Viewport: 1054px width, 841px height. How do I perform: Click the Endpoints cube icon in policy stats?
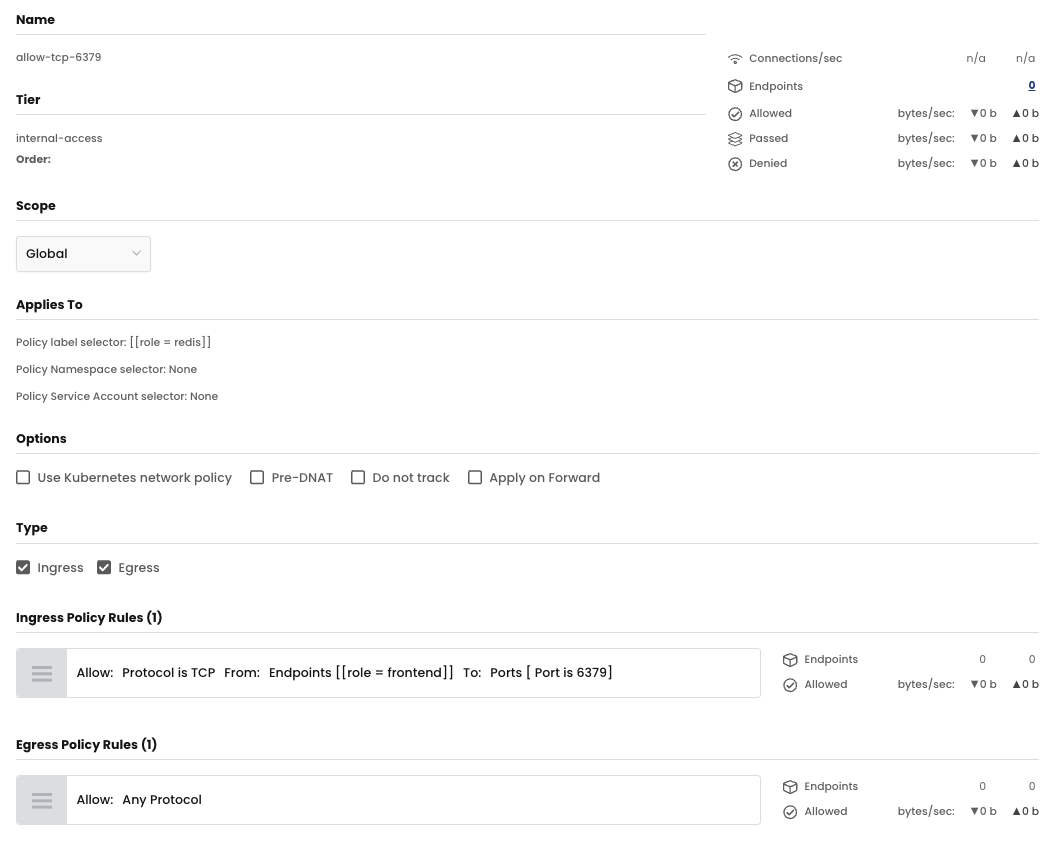click(x=735, y=86)
